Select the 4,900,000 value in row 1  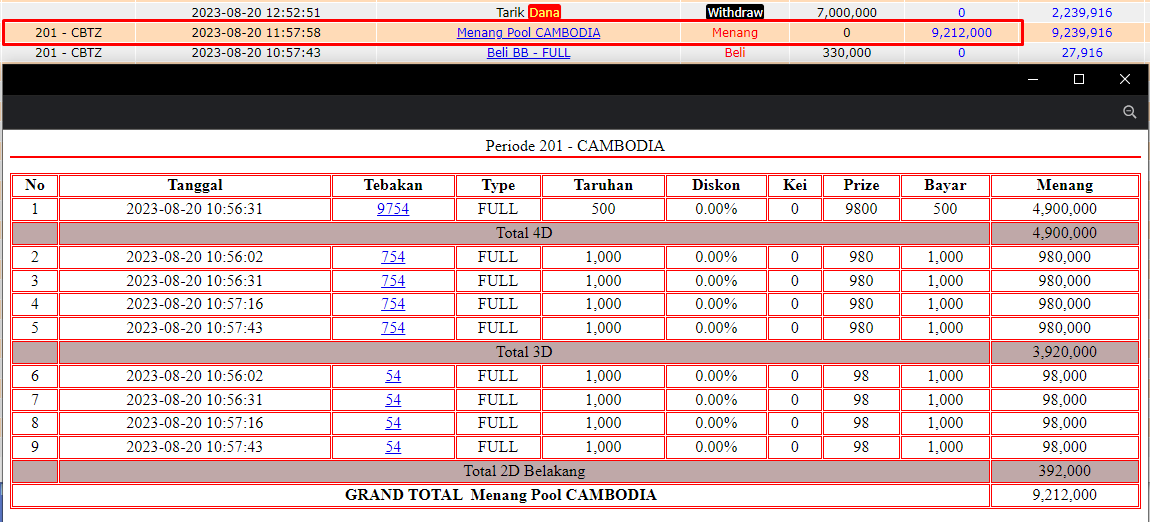point(1064,209)
